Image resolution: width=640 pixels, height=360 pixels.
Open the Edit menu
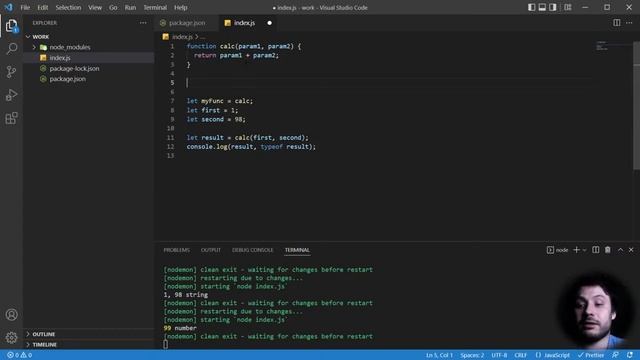pyautogui.click(x=42, y=7)
